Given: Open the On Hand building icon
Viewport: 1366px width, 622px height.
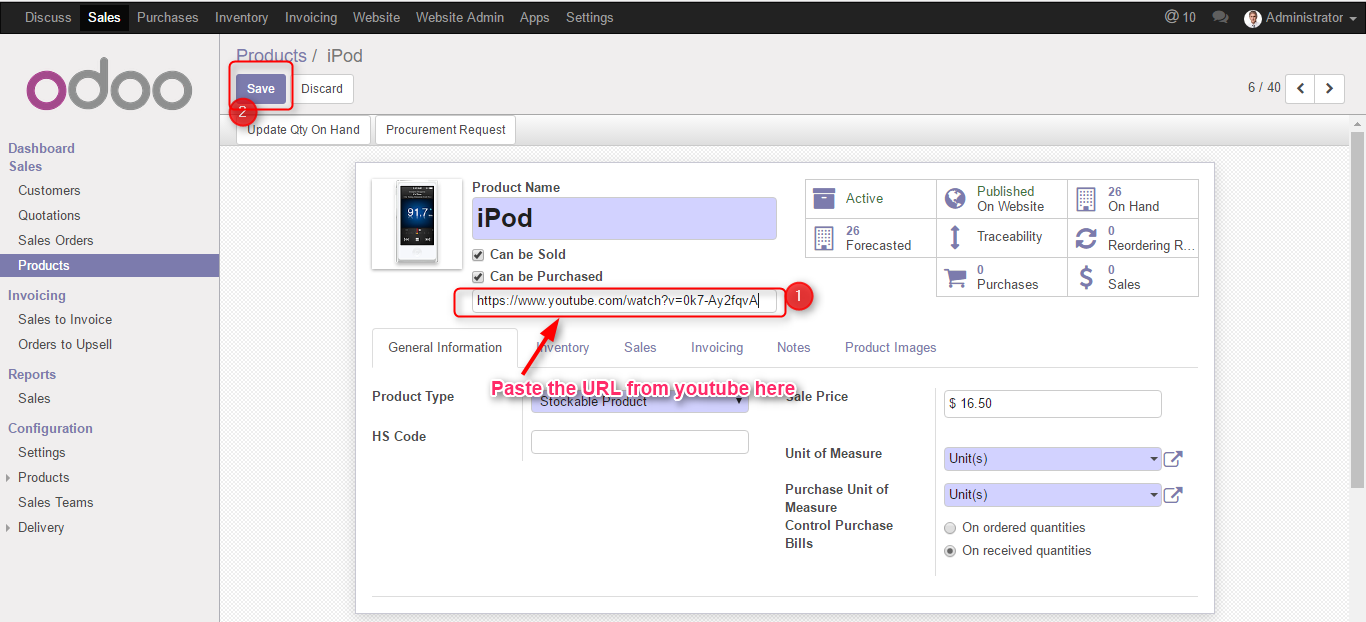Looking at the screenshot, I should pos(1086,198).
